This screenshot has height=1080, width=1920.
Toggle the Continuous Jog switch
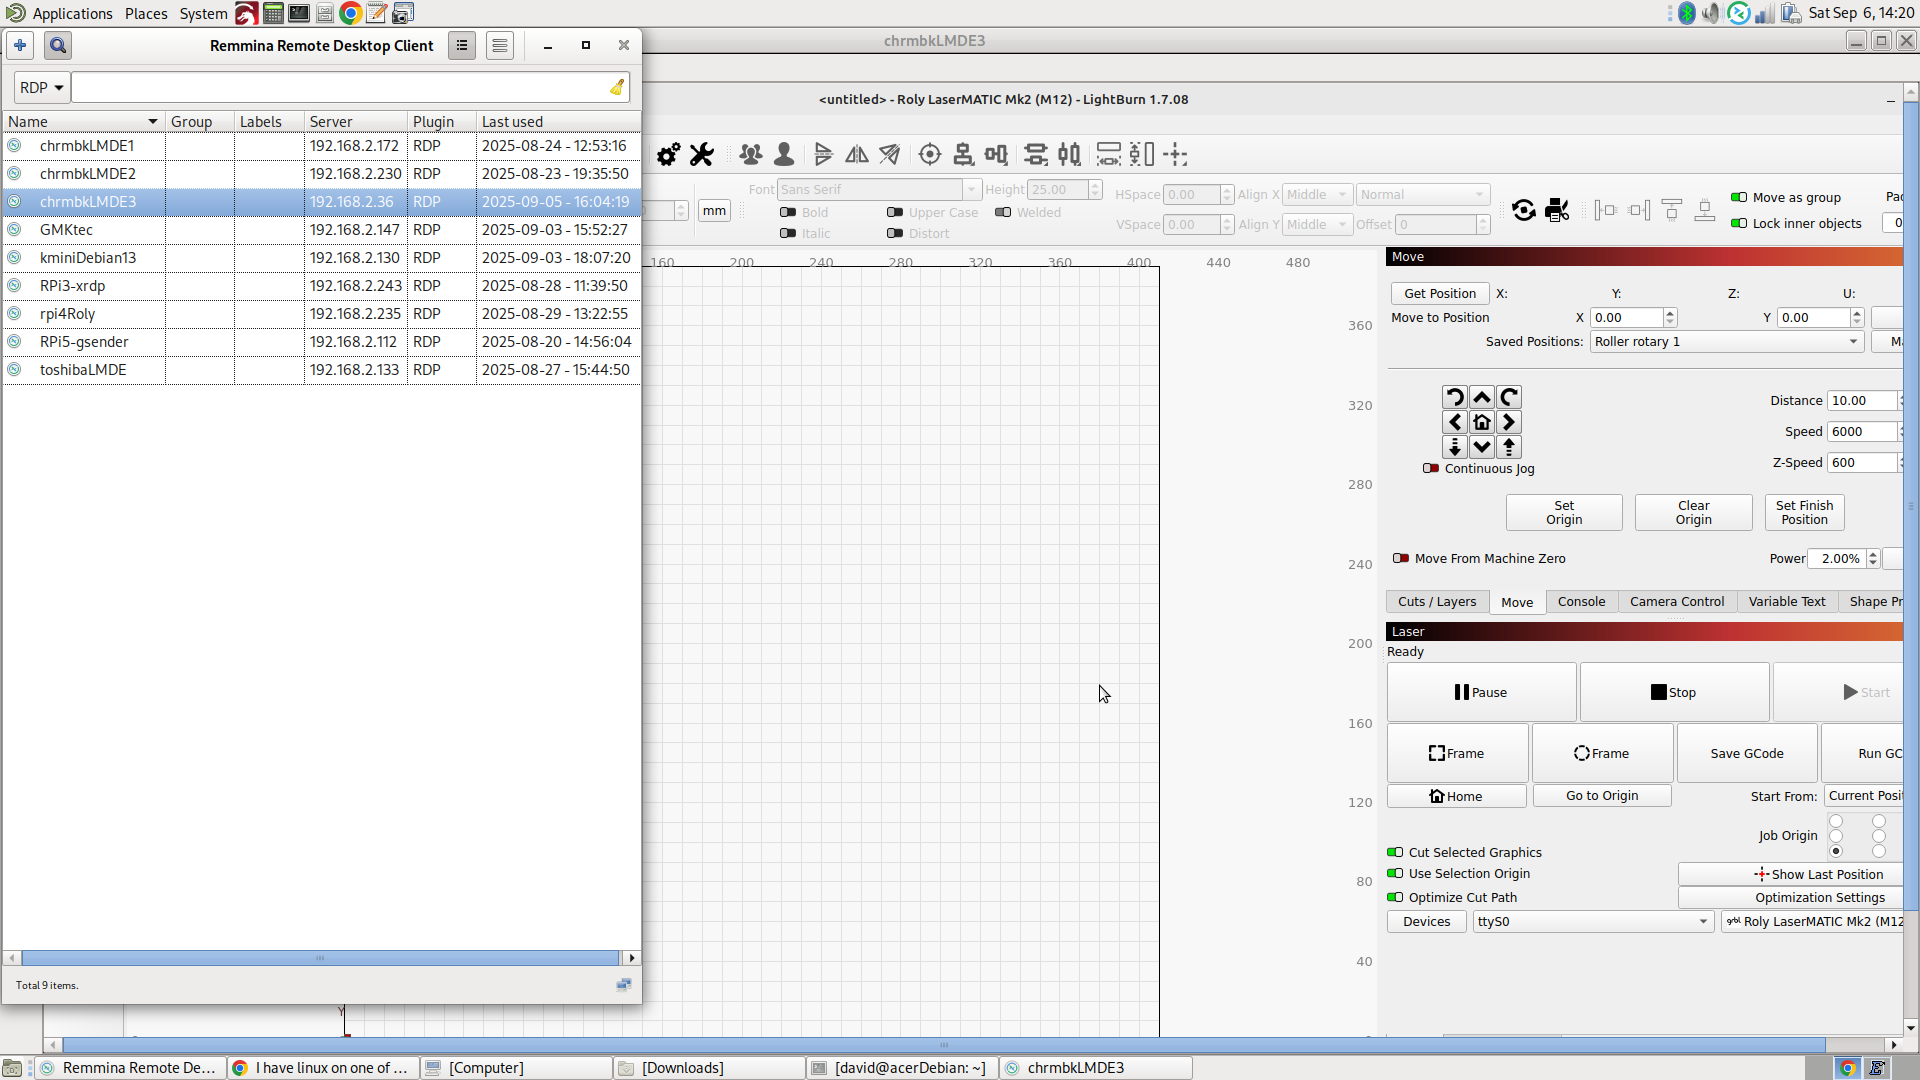1431,468
